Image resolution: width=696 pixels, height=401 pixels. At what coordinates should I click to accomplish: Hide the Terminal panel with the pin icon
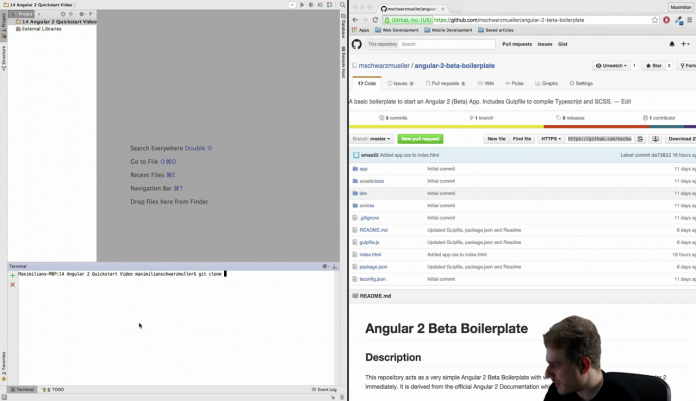335,266
